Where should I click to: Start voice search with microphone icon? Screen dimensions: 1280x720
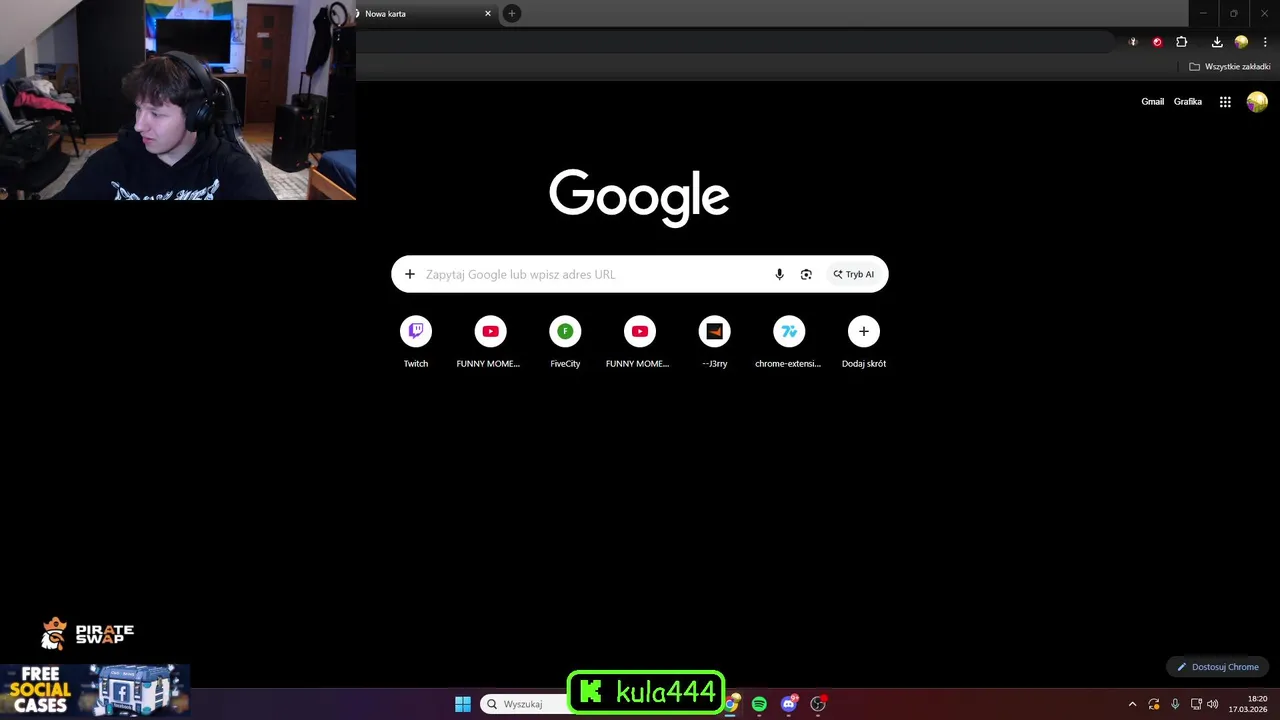click(780, 274)
